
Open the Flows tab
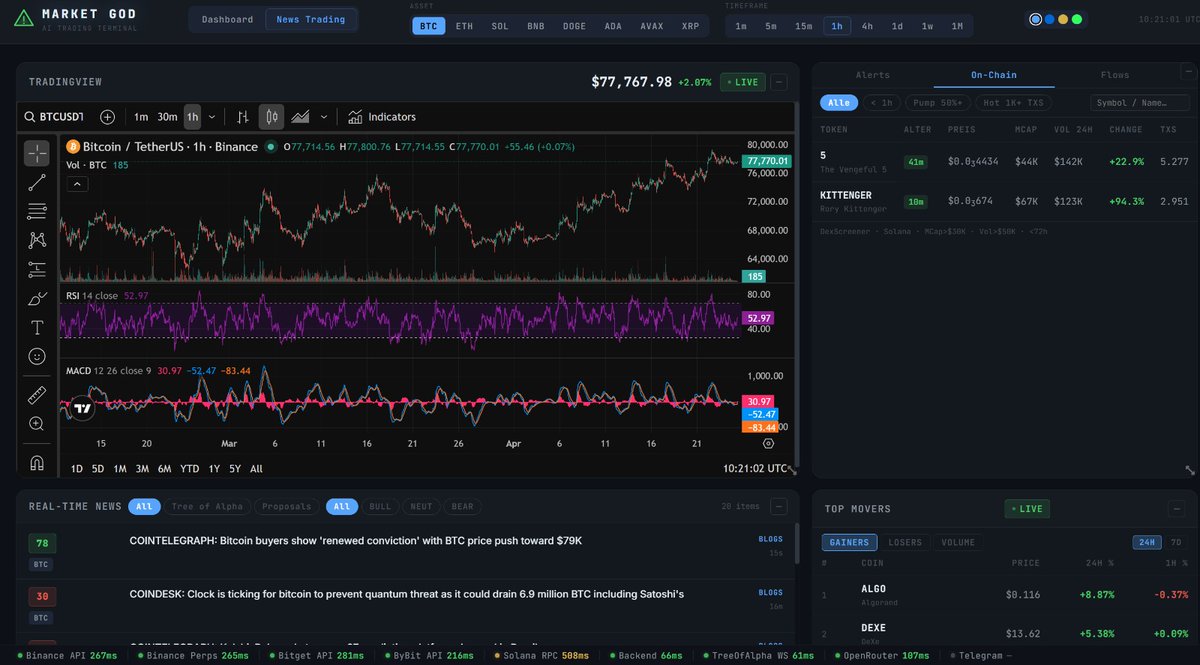[1115, 75]
